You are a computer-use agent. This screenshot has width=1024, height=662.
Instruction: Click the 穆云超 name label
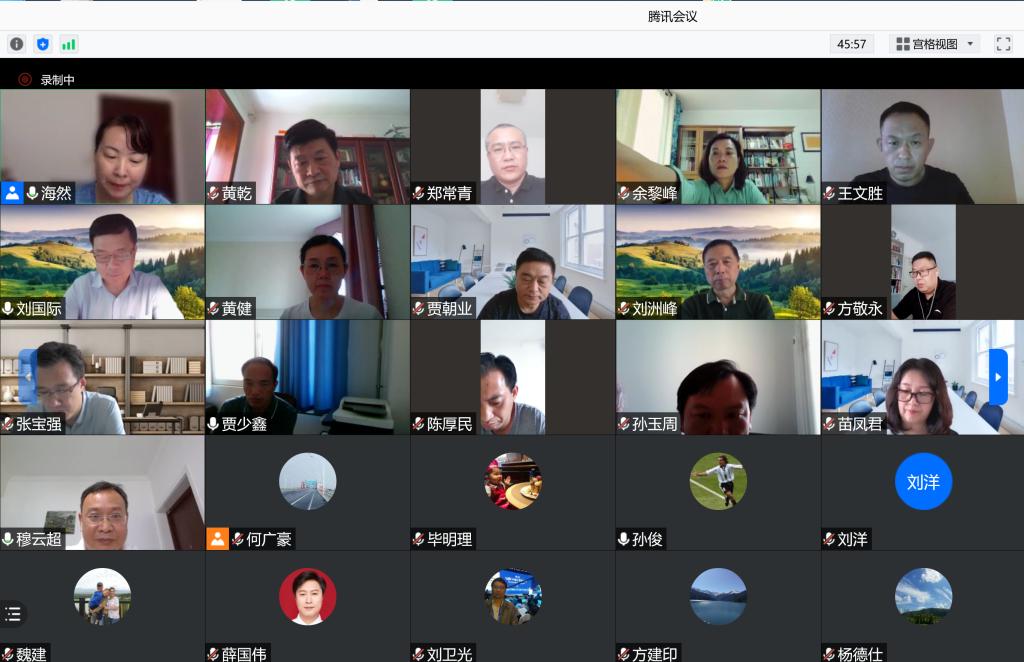click(x=39, y=539)
